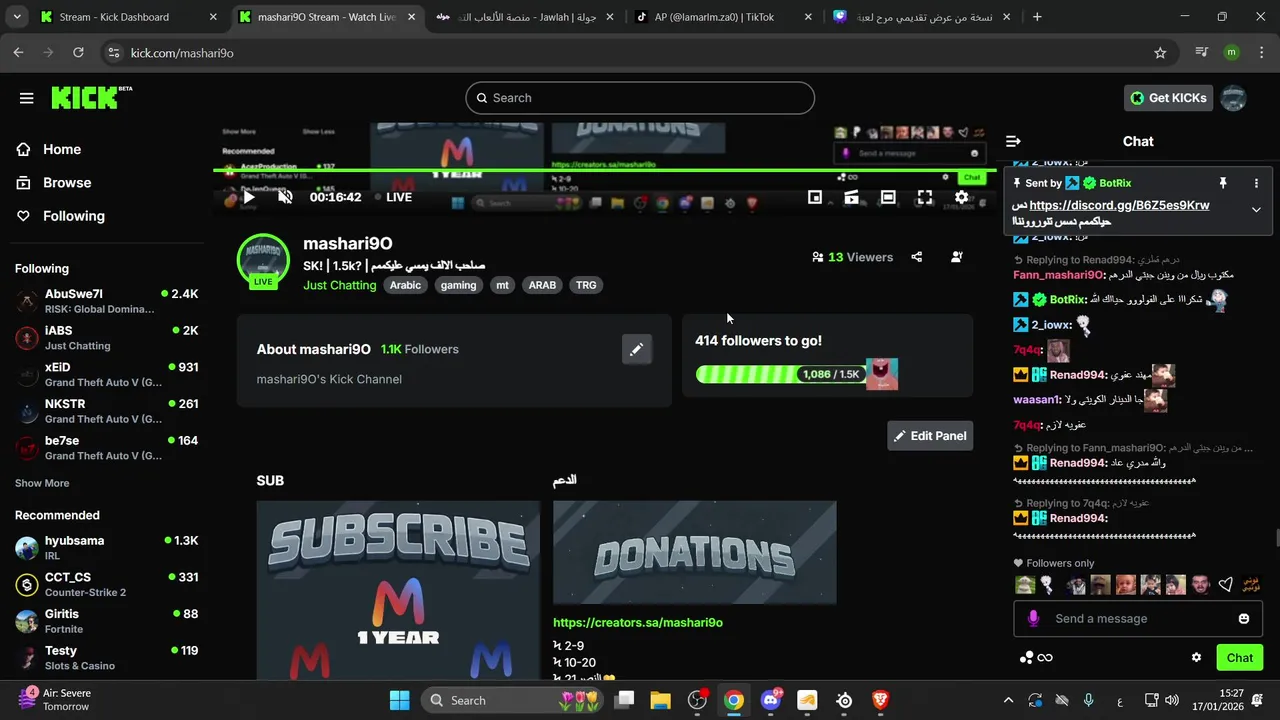Open the discord.gg link in pinned message
This screenshot has width=1280, height=720.
click(1120, 205)
